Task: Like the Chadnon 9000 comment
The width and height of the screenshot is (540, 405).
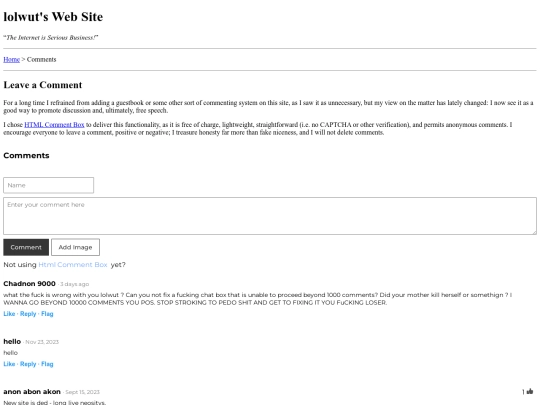Action: 9,314
